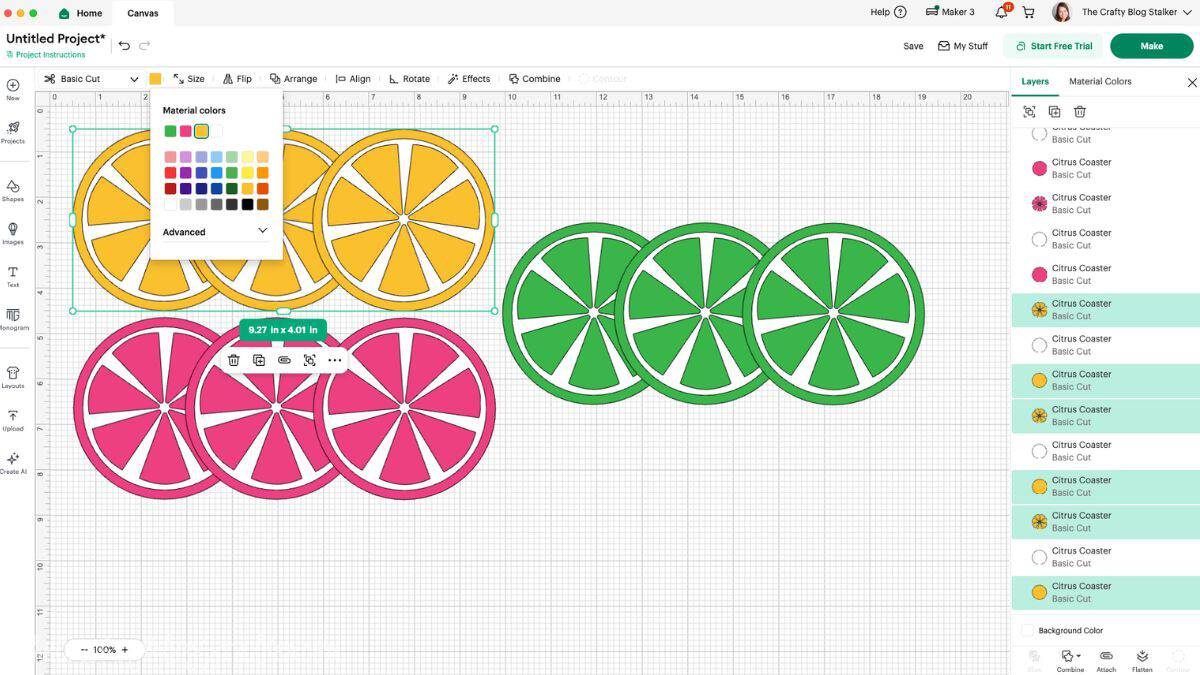
Task: Choose the black swatch in palette
Action: (247, 204)
